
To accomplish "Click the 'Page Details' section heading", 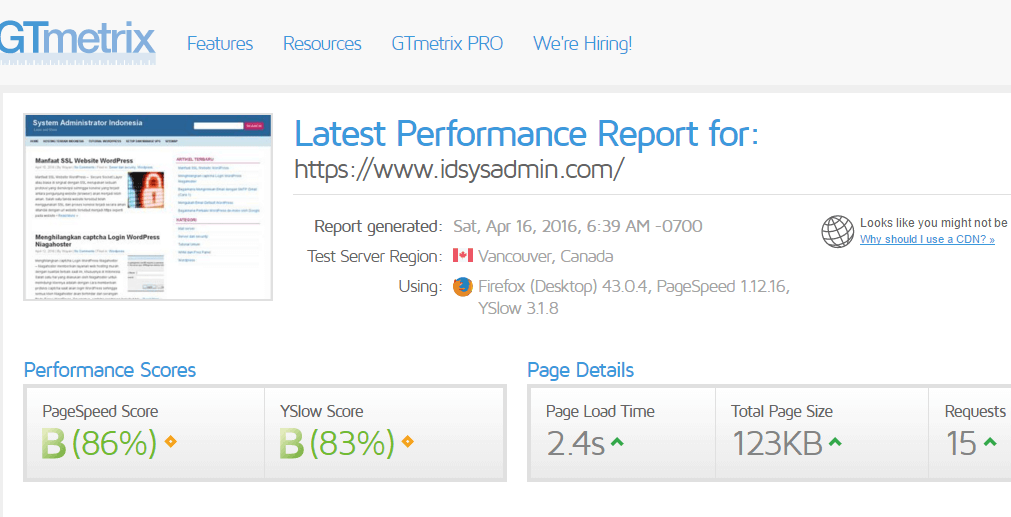I will 580,370.
